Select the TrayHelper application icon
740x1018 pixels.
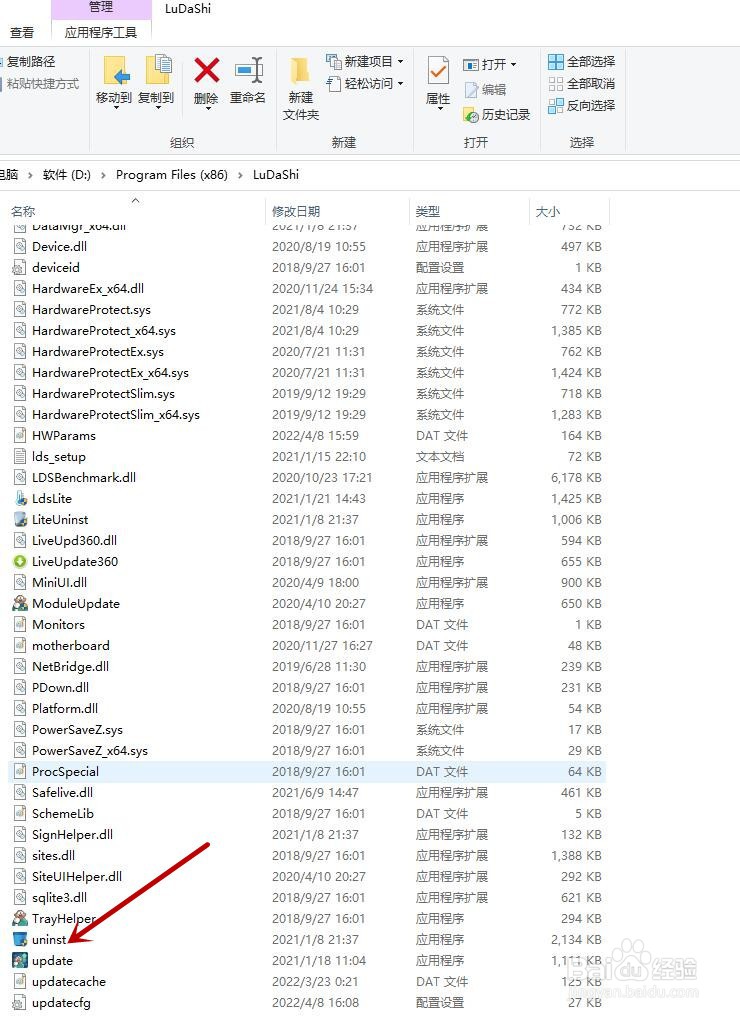click(x=20, y=918)
